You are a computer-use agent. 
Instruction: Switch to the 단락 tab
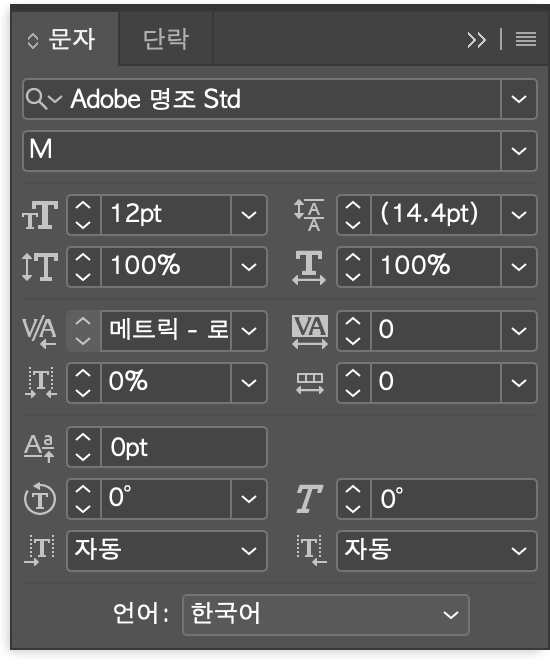[x=166, y=40]
